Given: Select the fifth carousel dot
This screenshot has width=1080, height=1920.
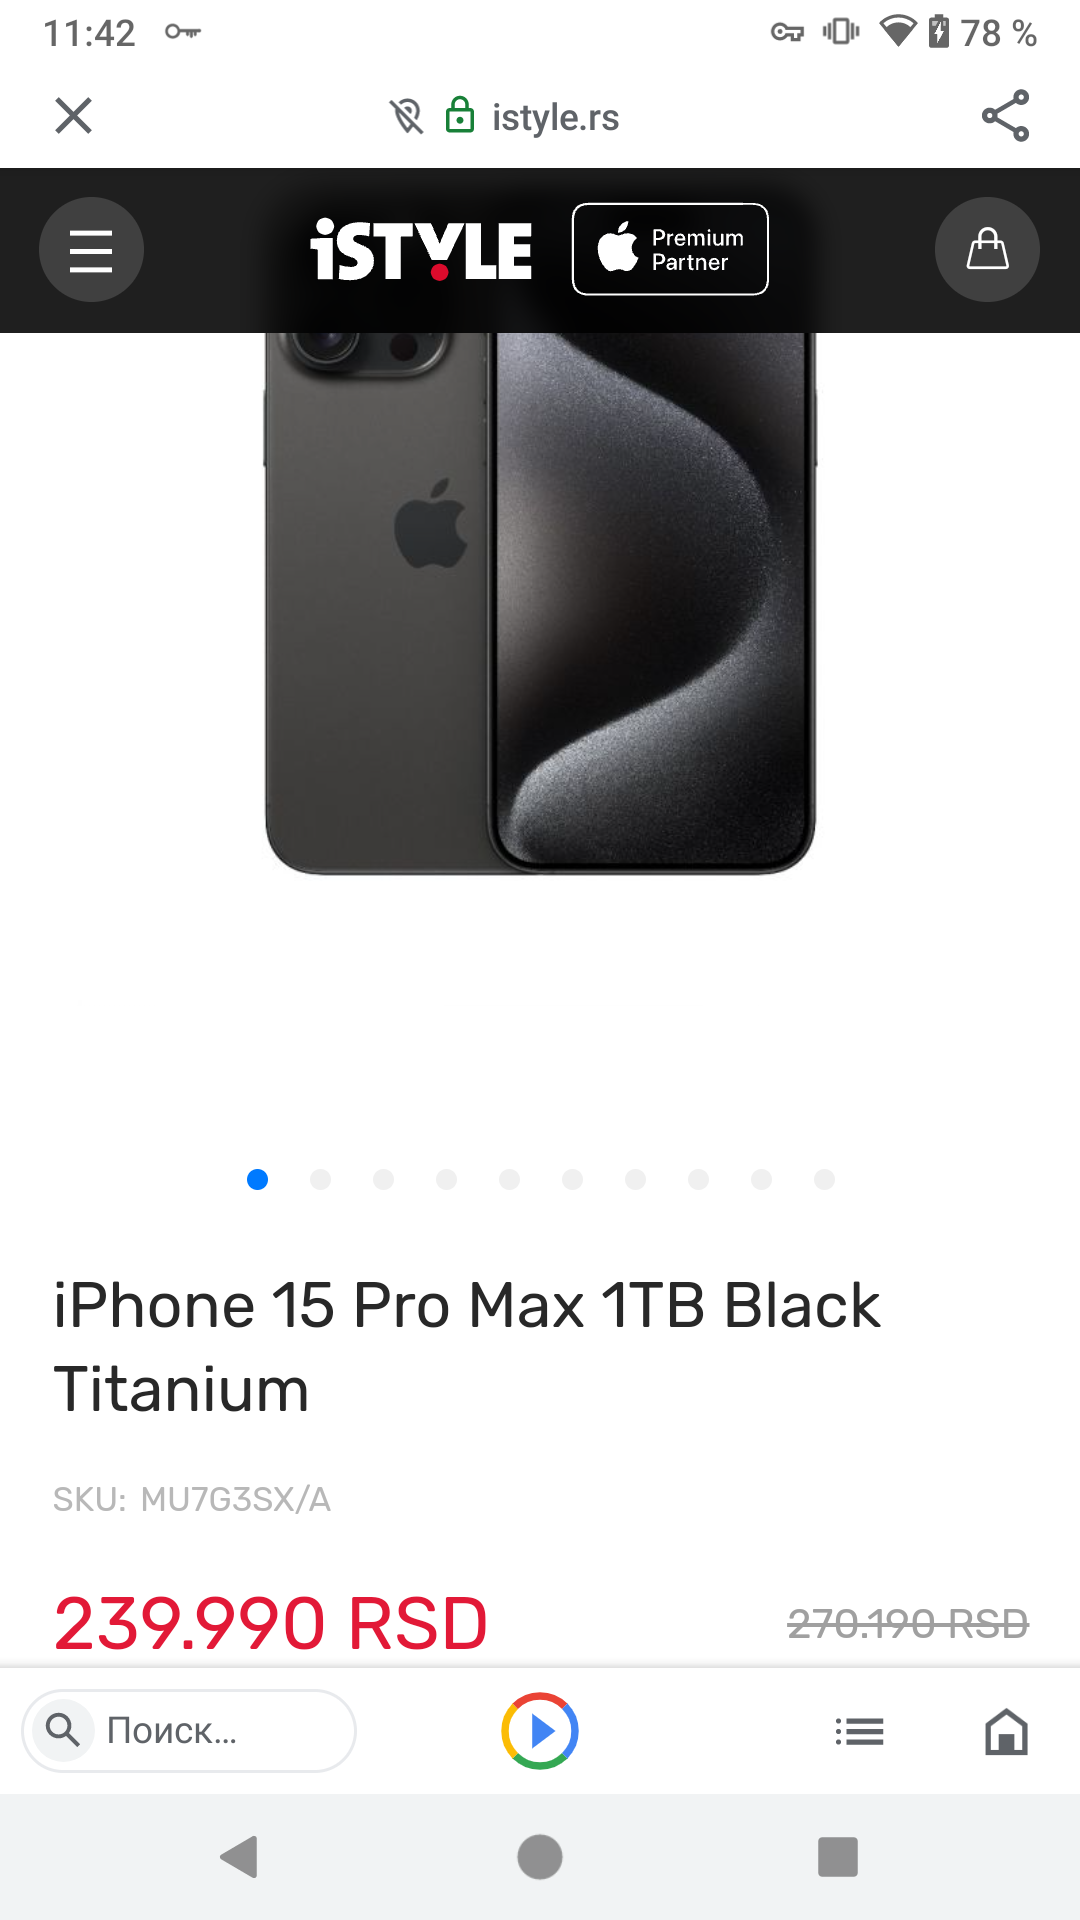Looking at the screenshot, I should click(x=509, y=1180).
